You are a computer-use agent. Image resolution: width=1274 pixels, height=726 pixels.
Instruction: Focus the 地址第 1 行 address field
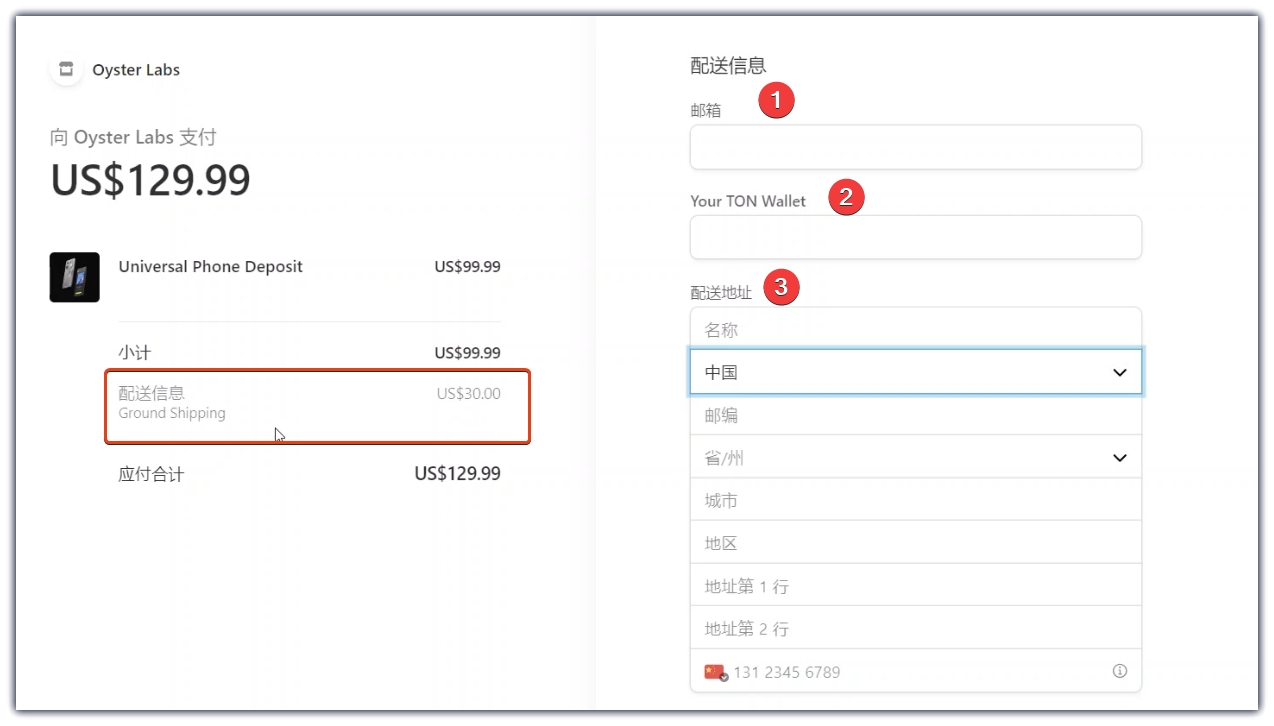pos(915,586)
